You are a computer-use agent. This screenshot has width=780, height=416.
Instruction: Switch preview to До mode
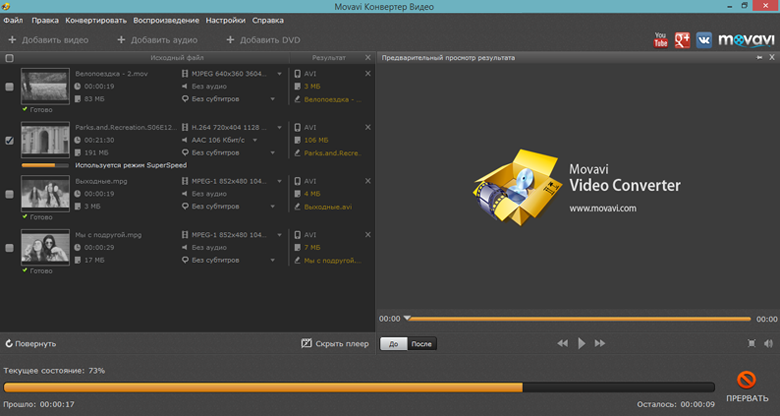pyautogui.click(x=393, y=344)
